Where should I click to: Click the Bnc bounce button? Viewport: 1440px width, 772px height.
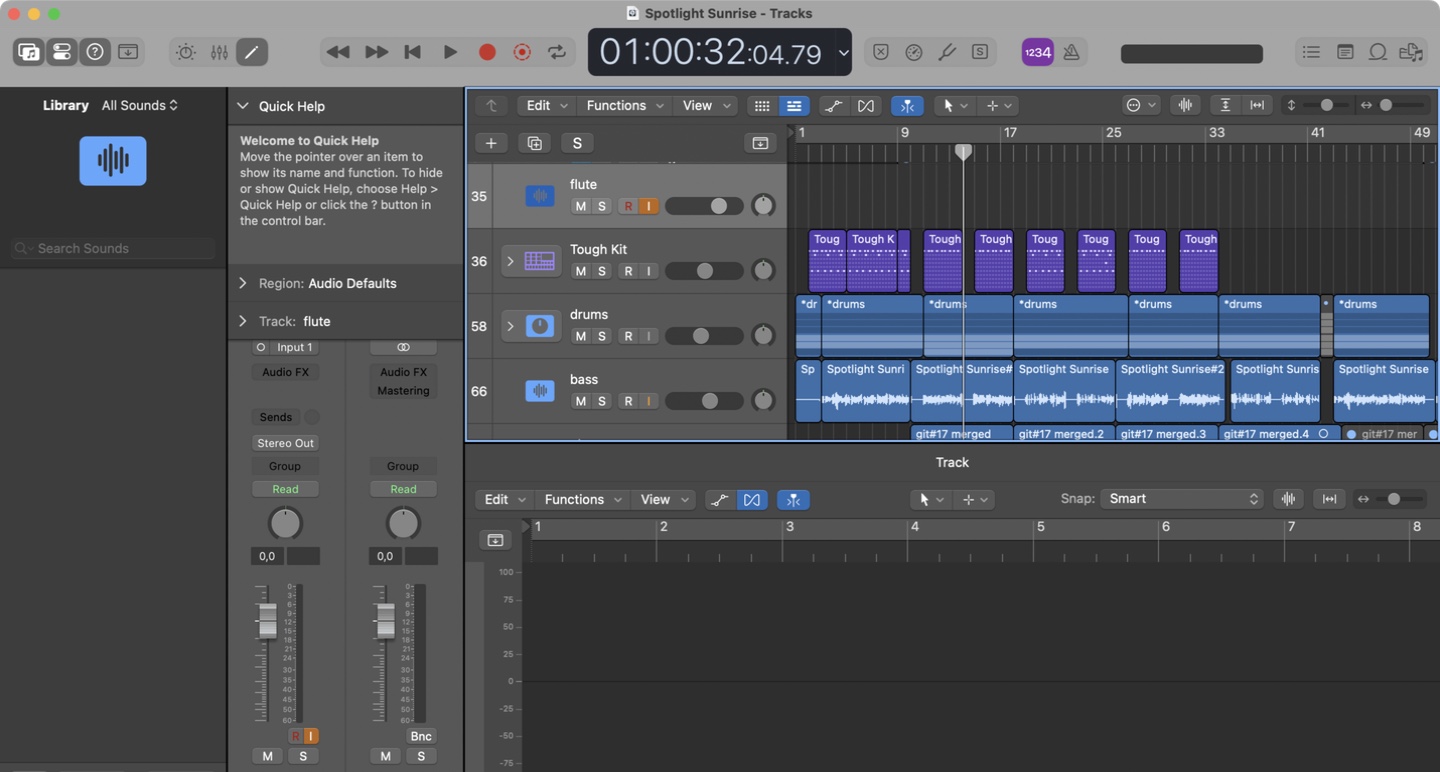tap(421, 736)
